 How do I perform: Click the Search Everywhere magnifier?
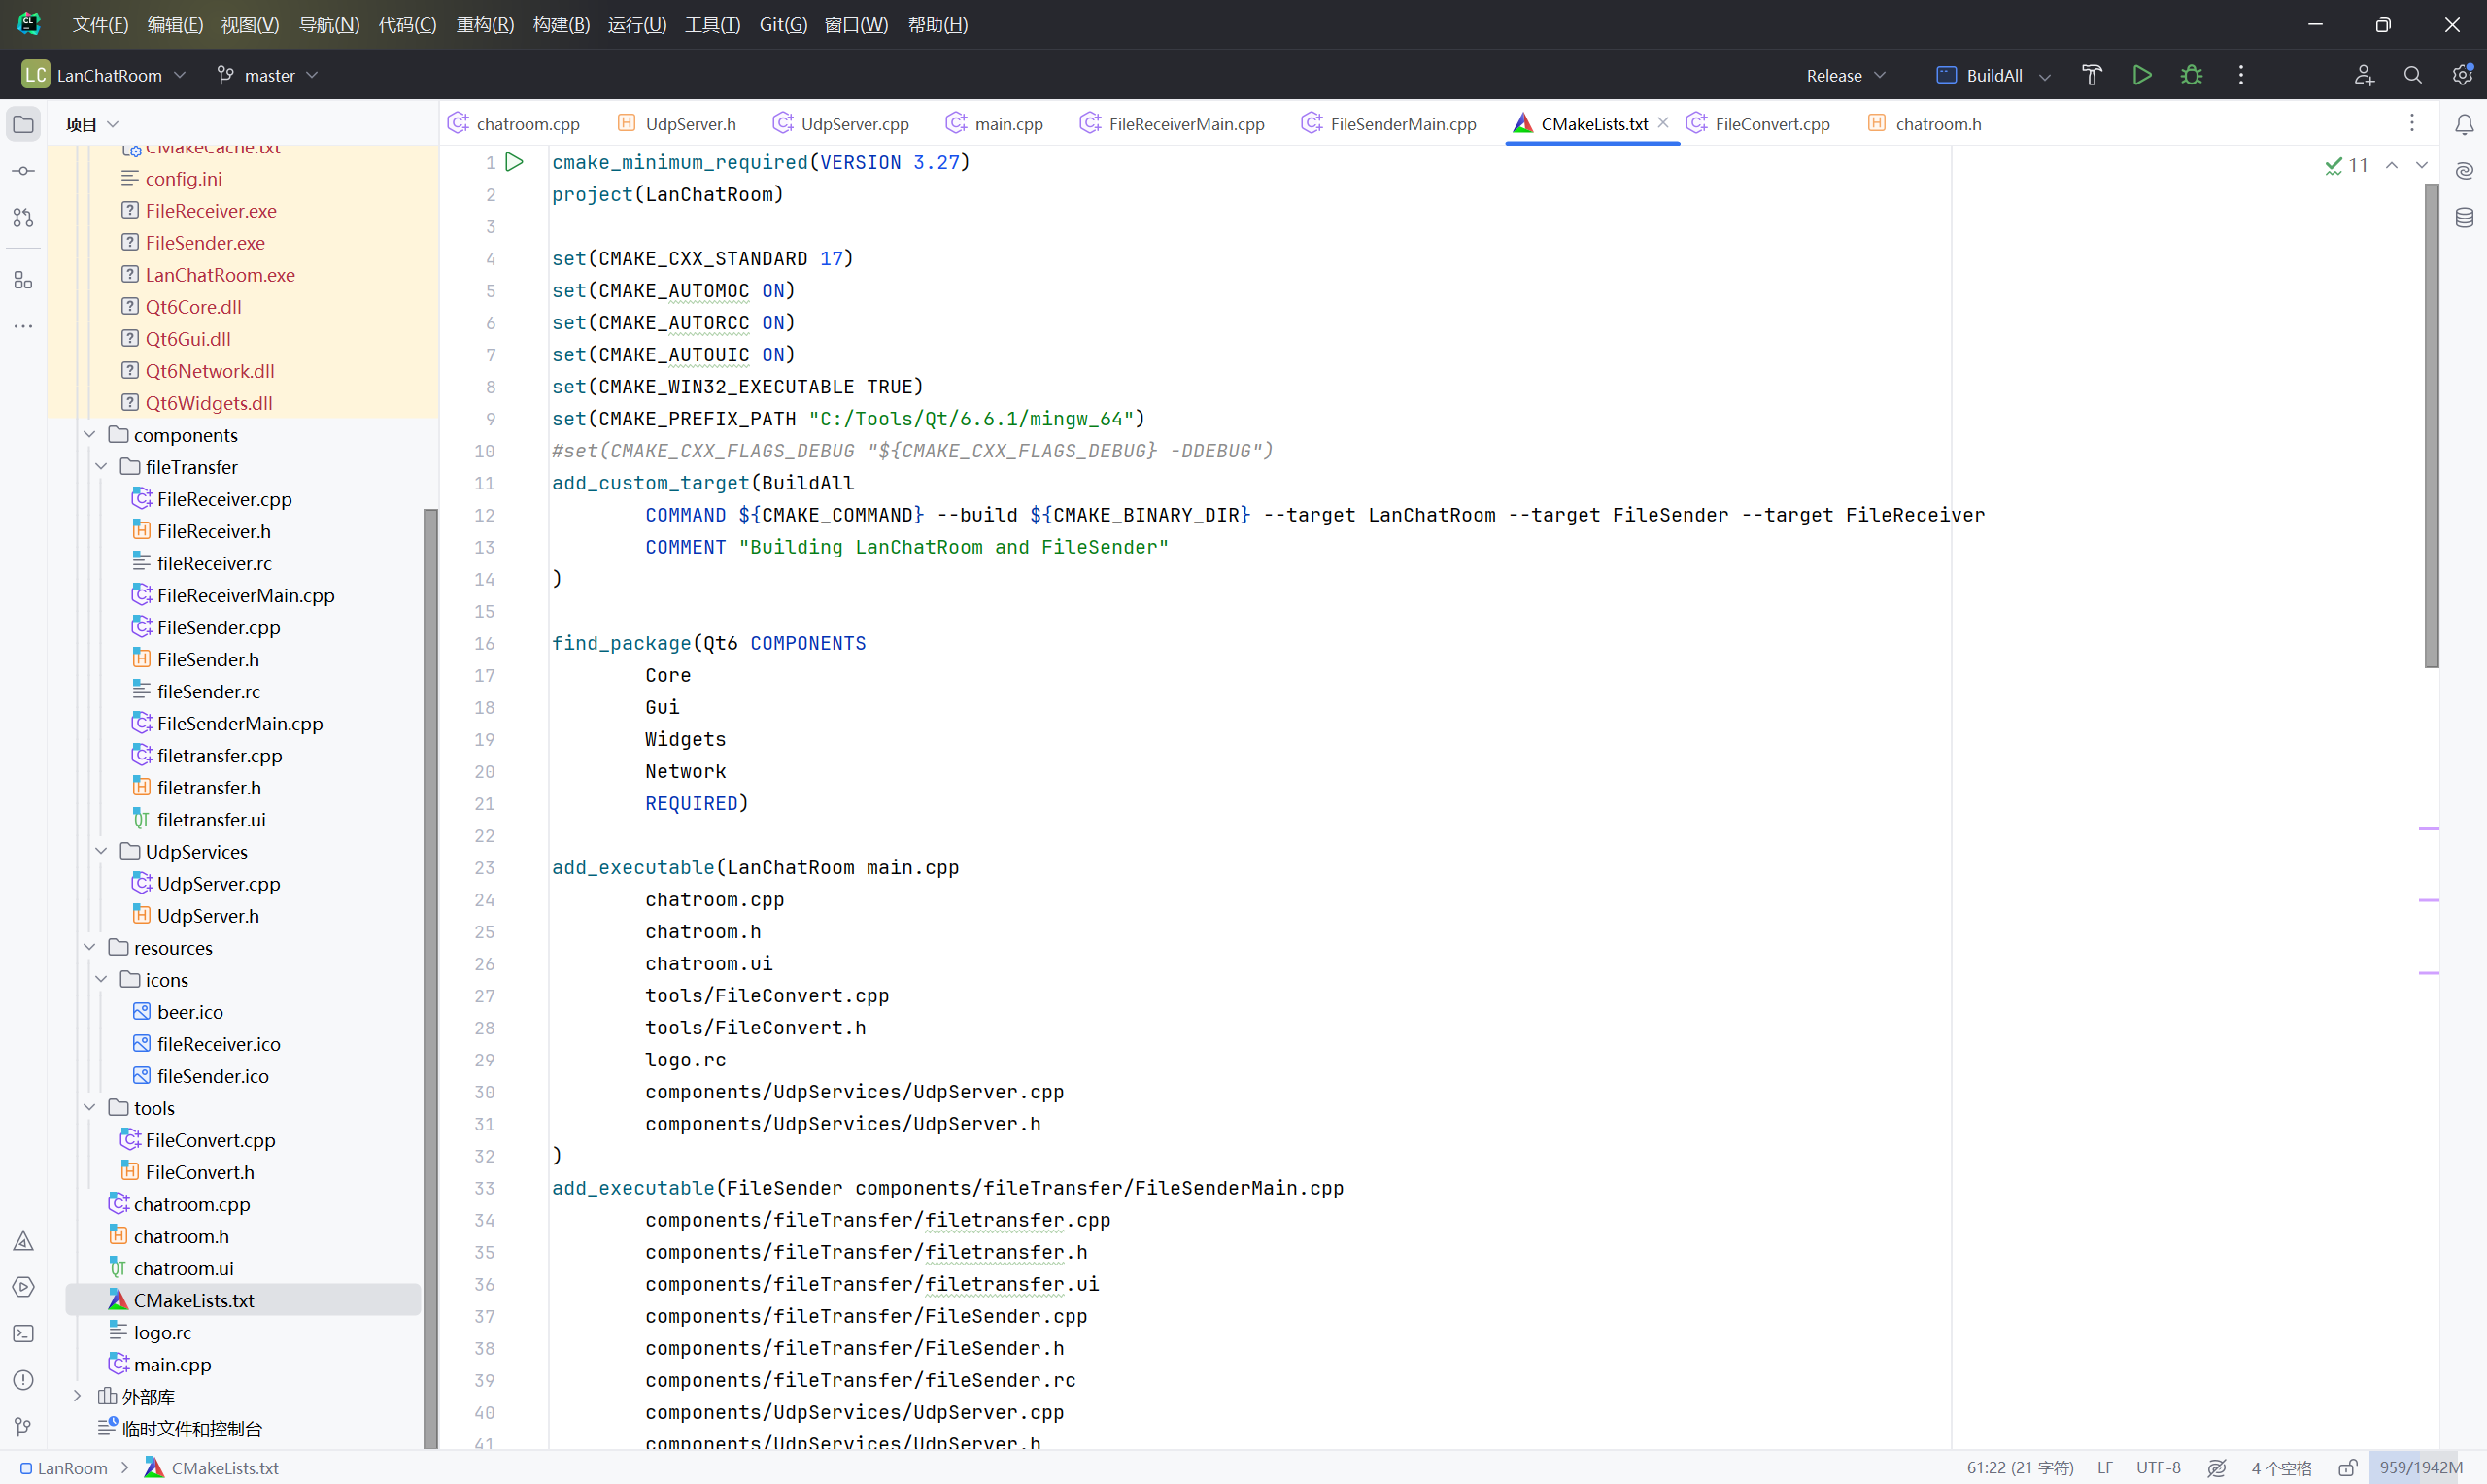(x=2412, y=75)
